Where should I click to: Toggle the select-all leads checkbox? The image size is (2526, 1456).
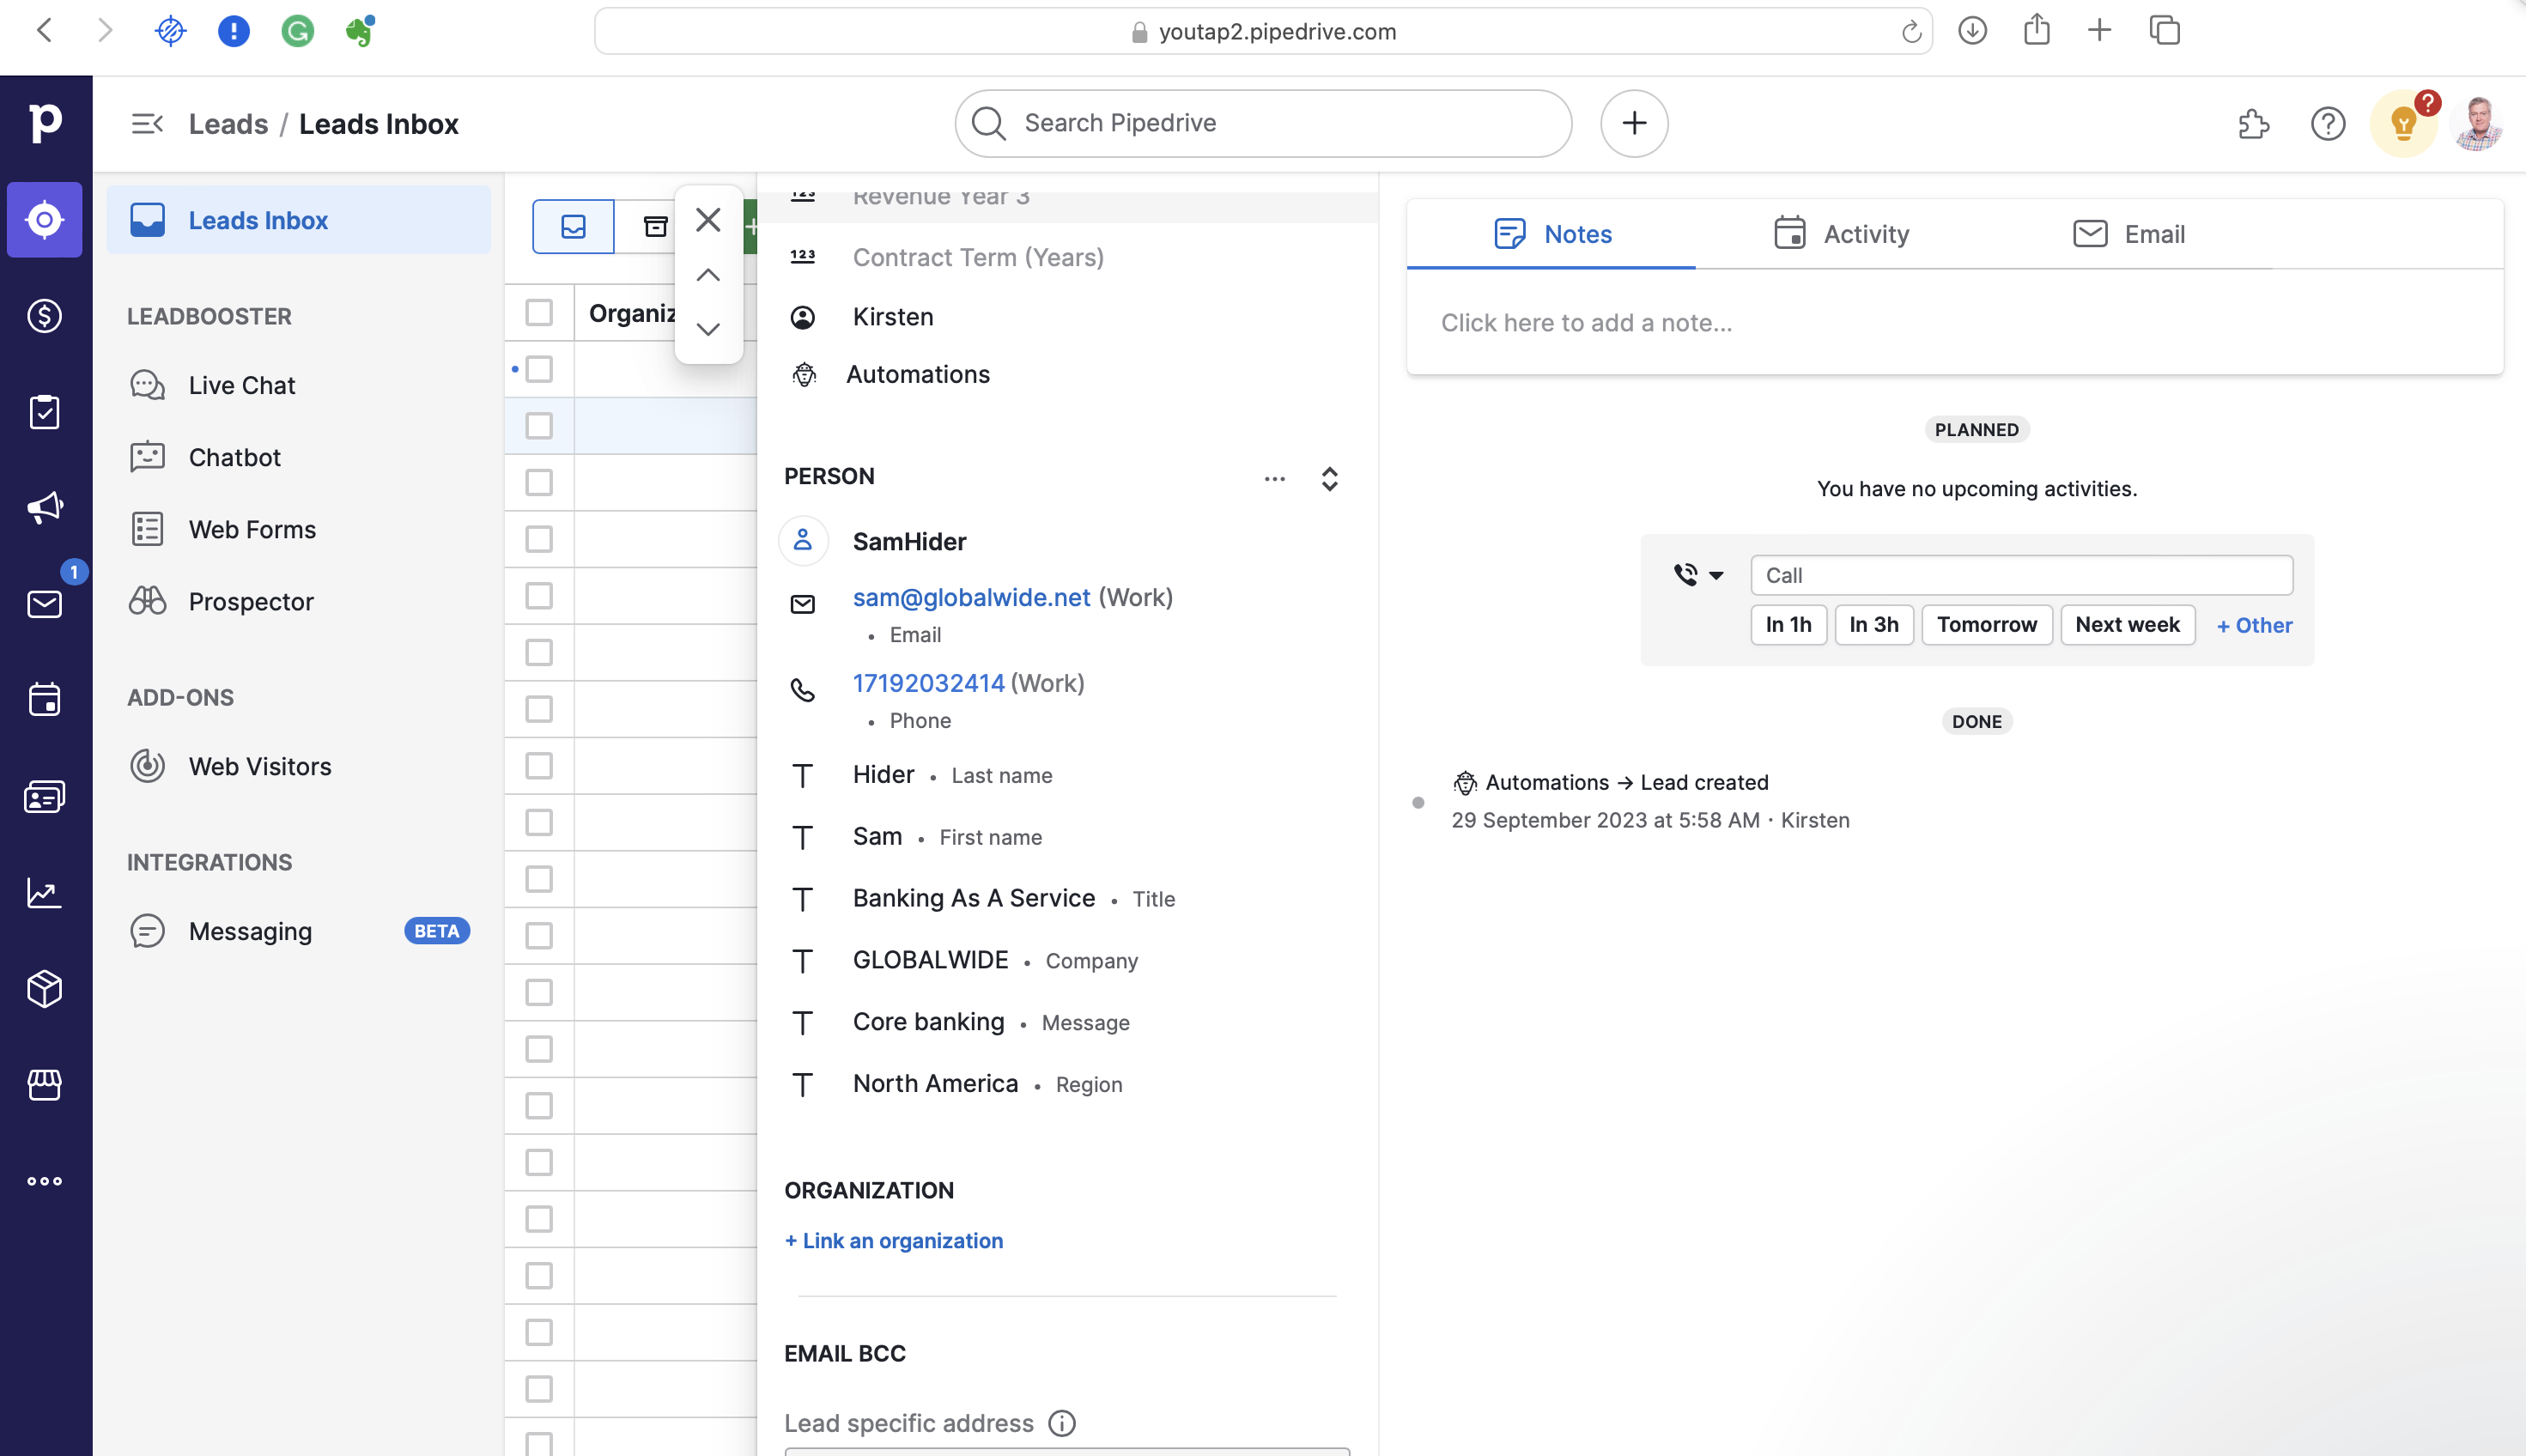(x=539, y=312)
